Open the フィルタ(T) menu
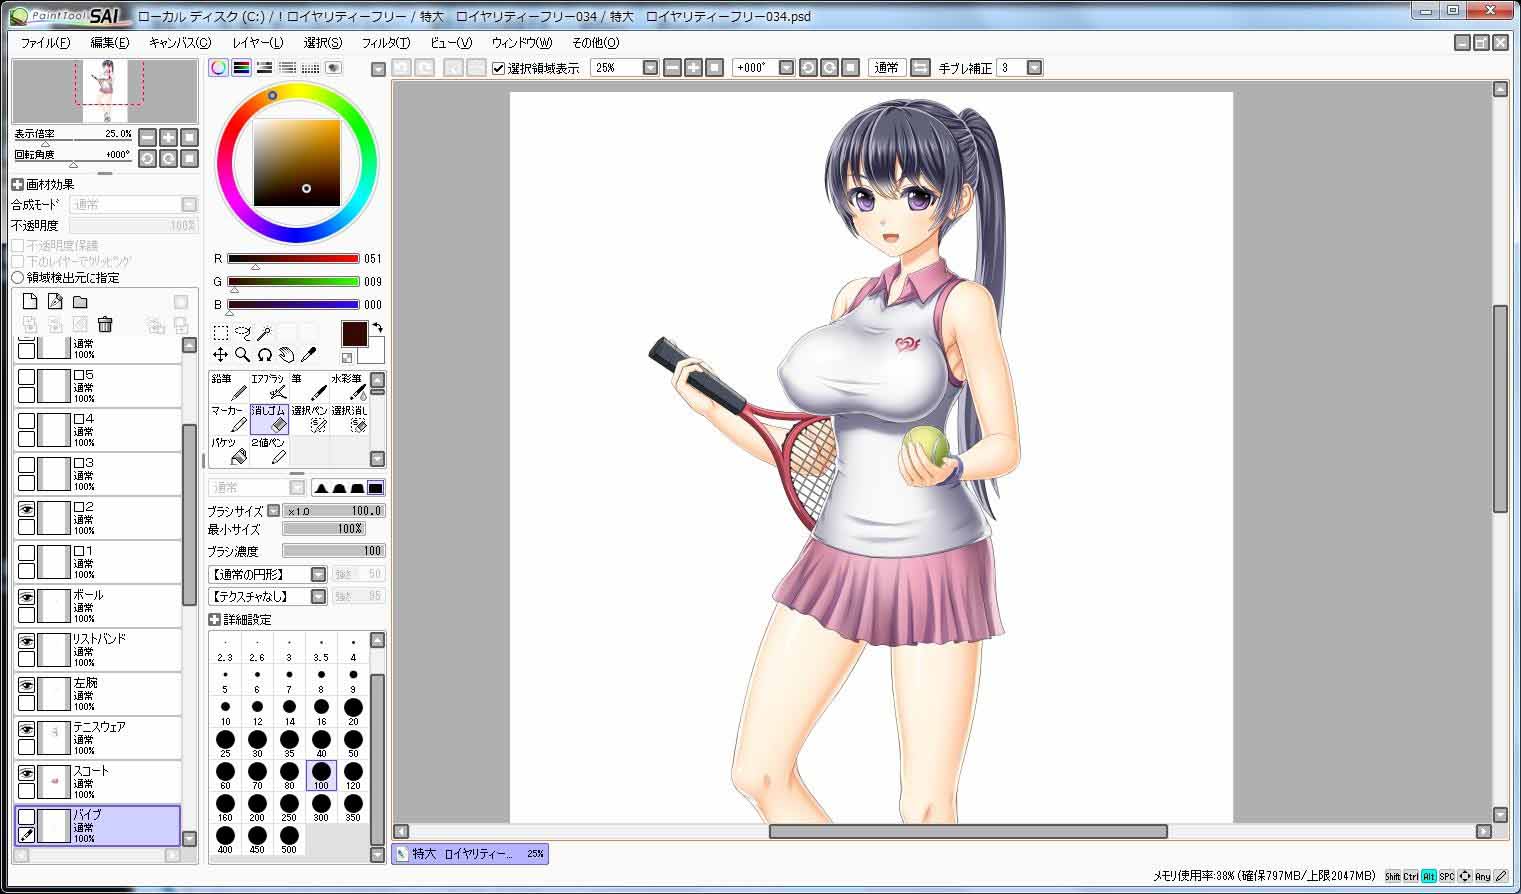Viewport: 1521px width, 894px height. coord(386,43)
